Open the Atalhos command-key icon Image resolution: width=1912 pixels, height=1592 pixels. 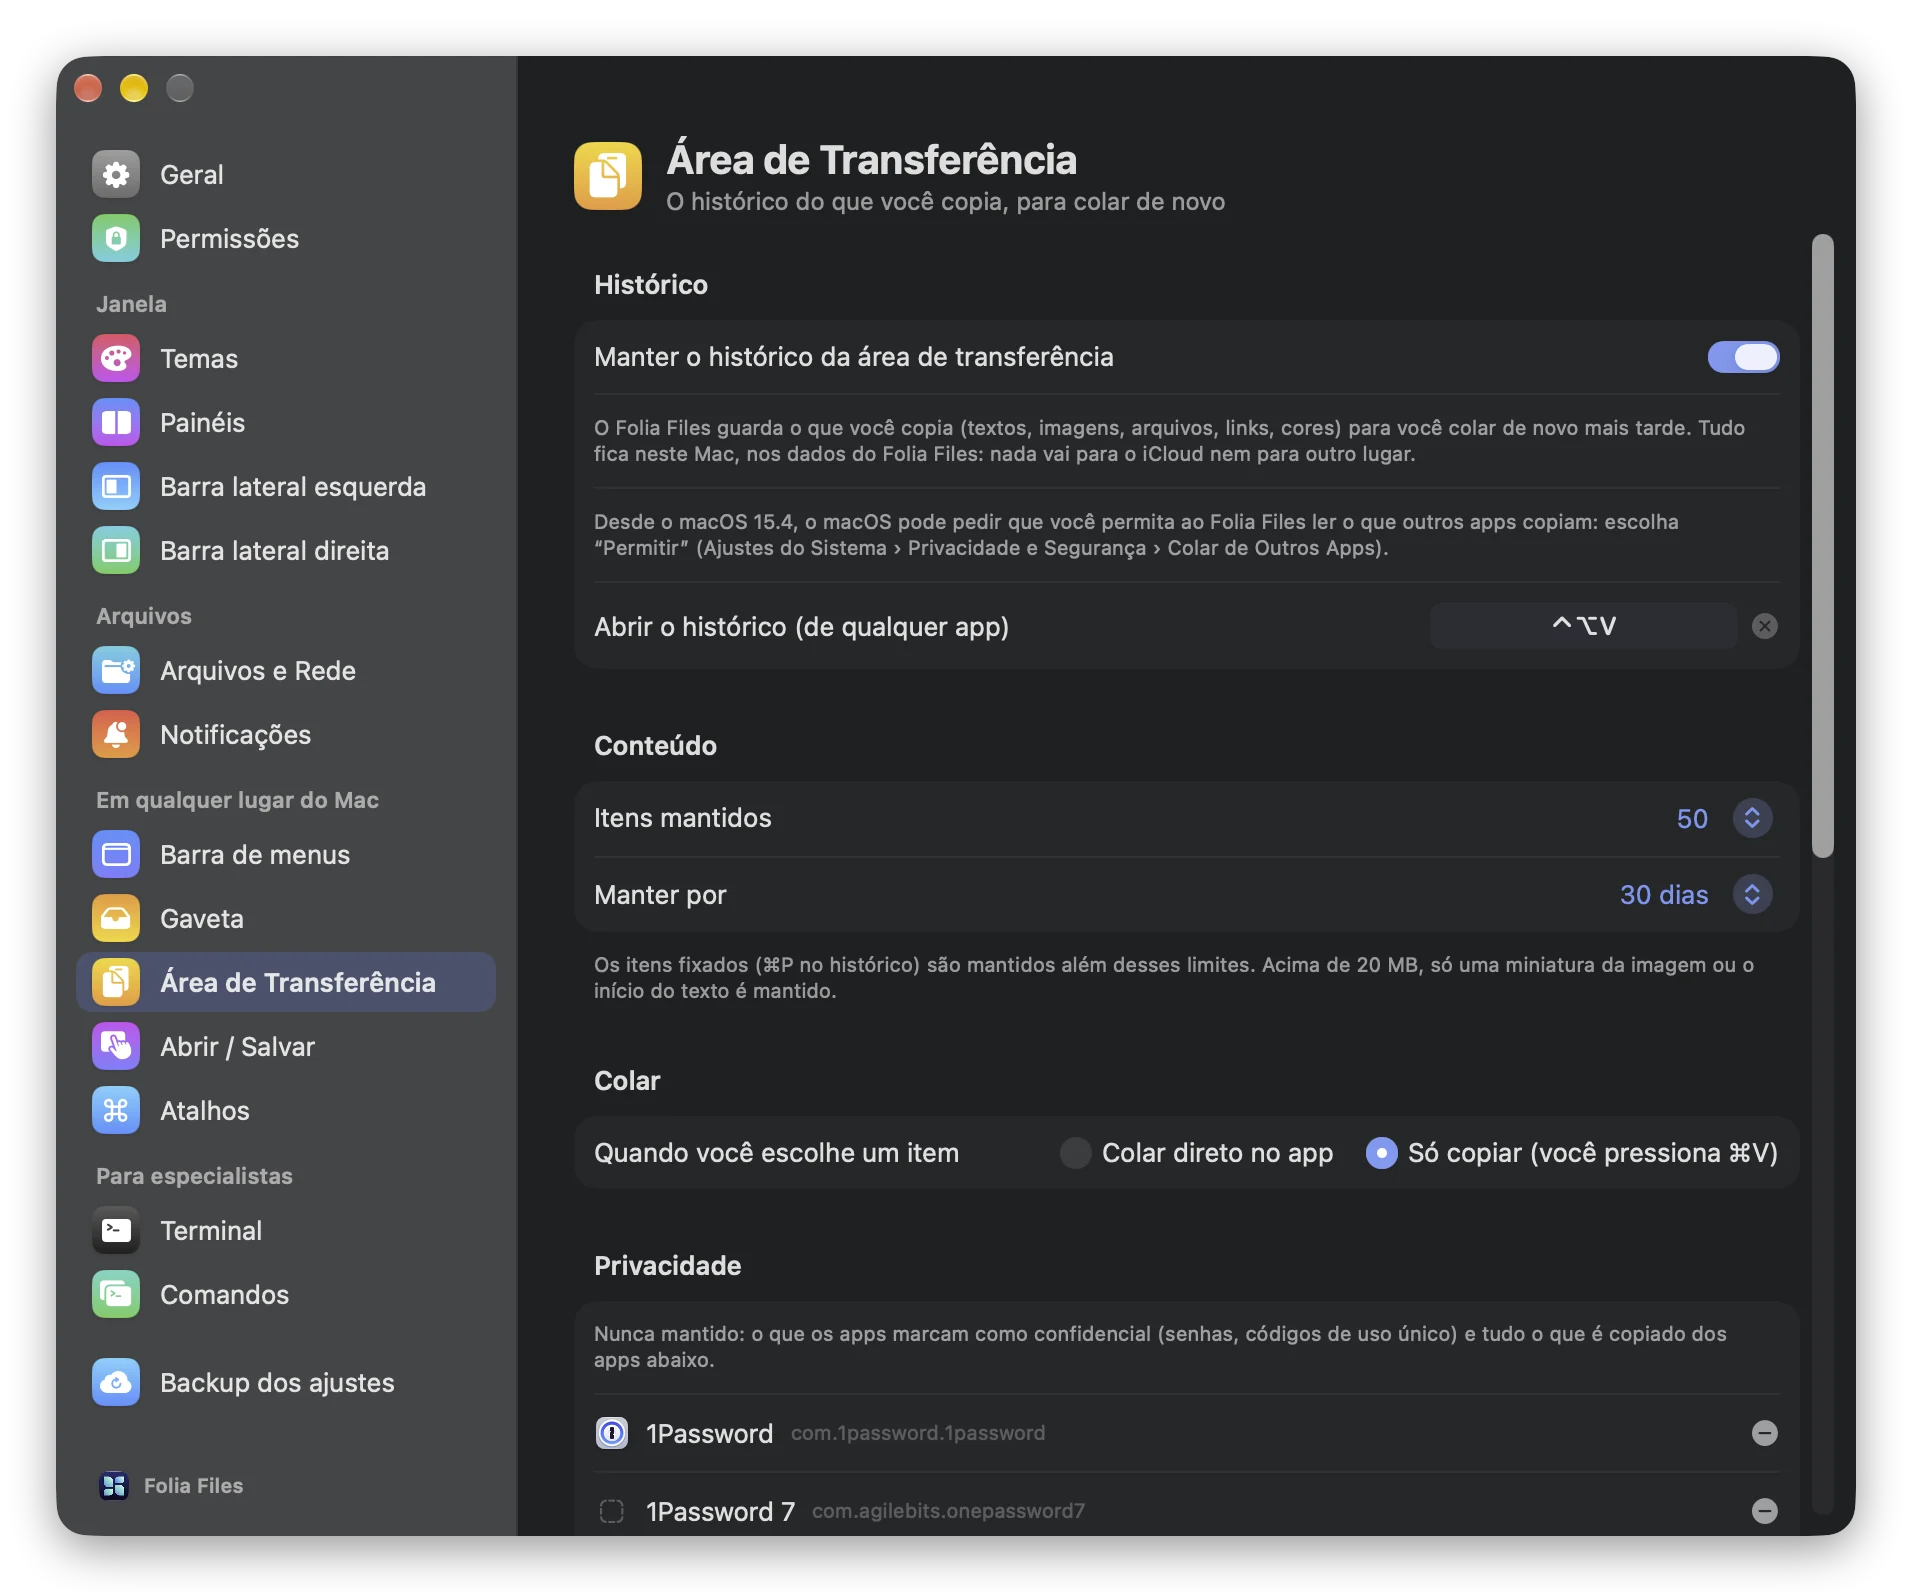[x=116, y=1111]
